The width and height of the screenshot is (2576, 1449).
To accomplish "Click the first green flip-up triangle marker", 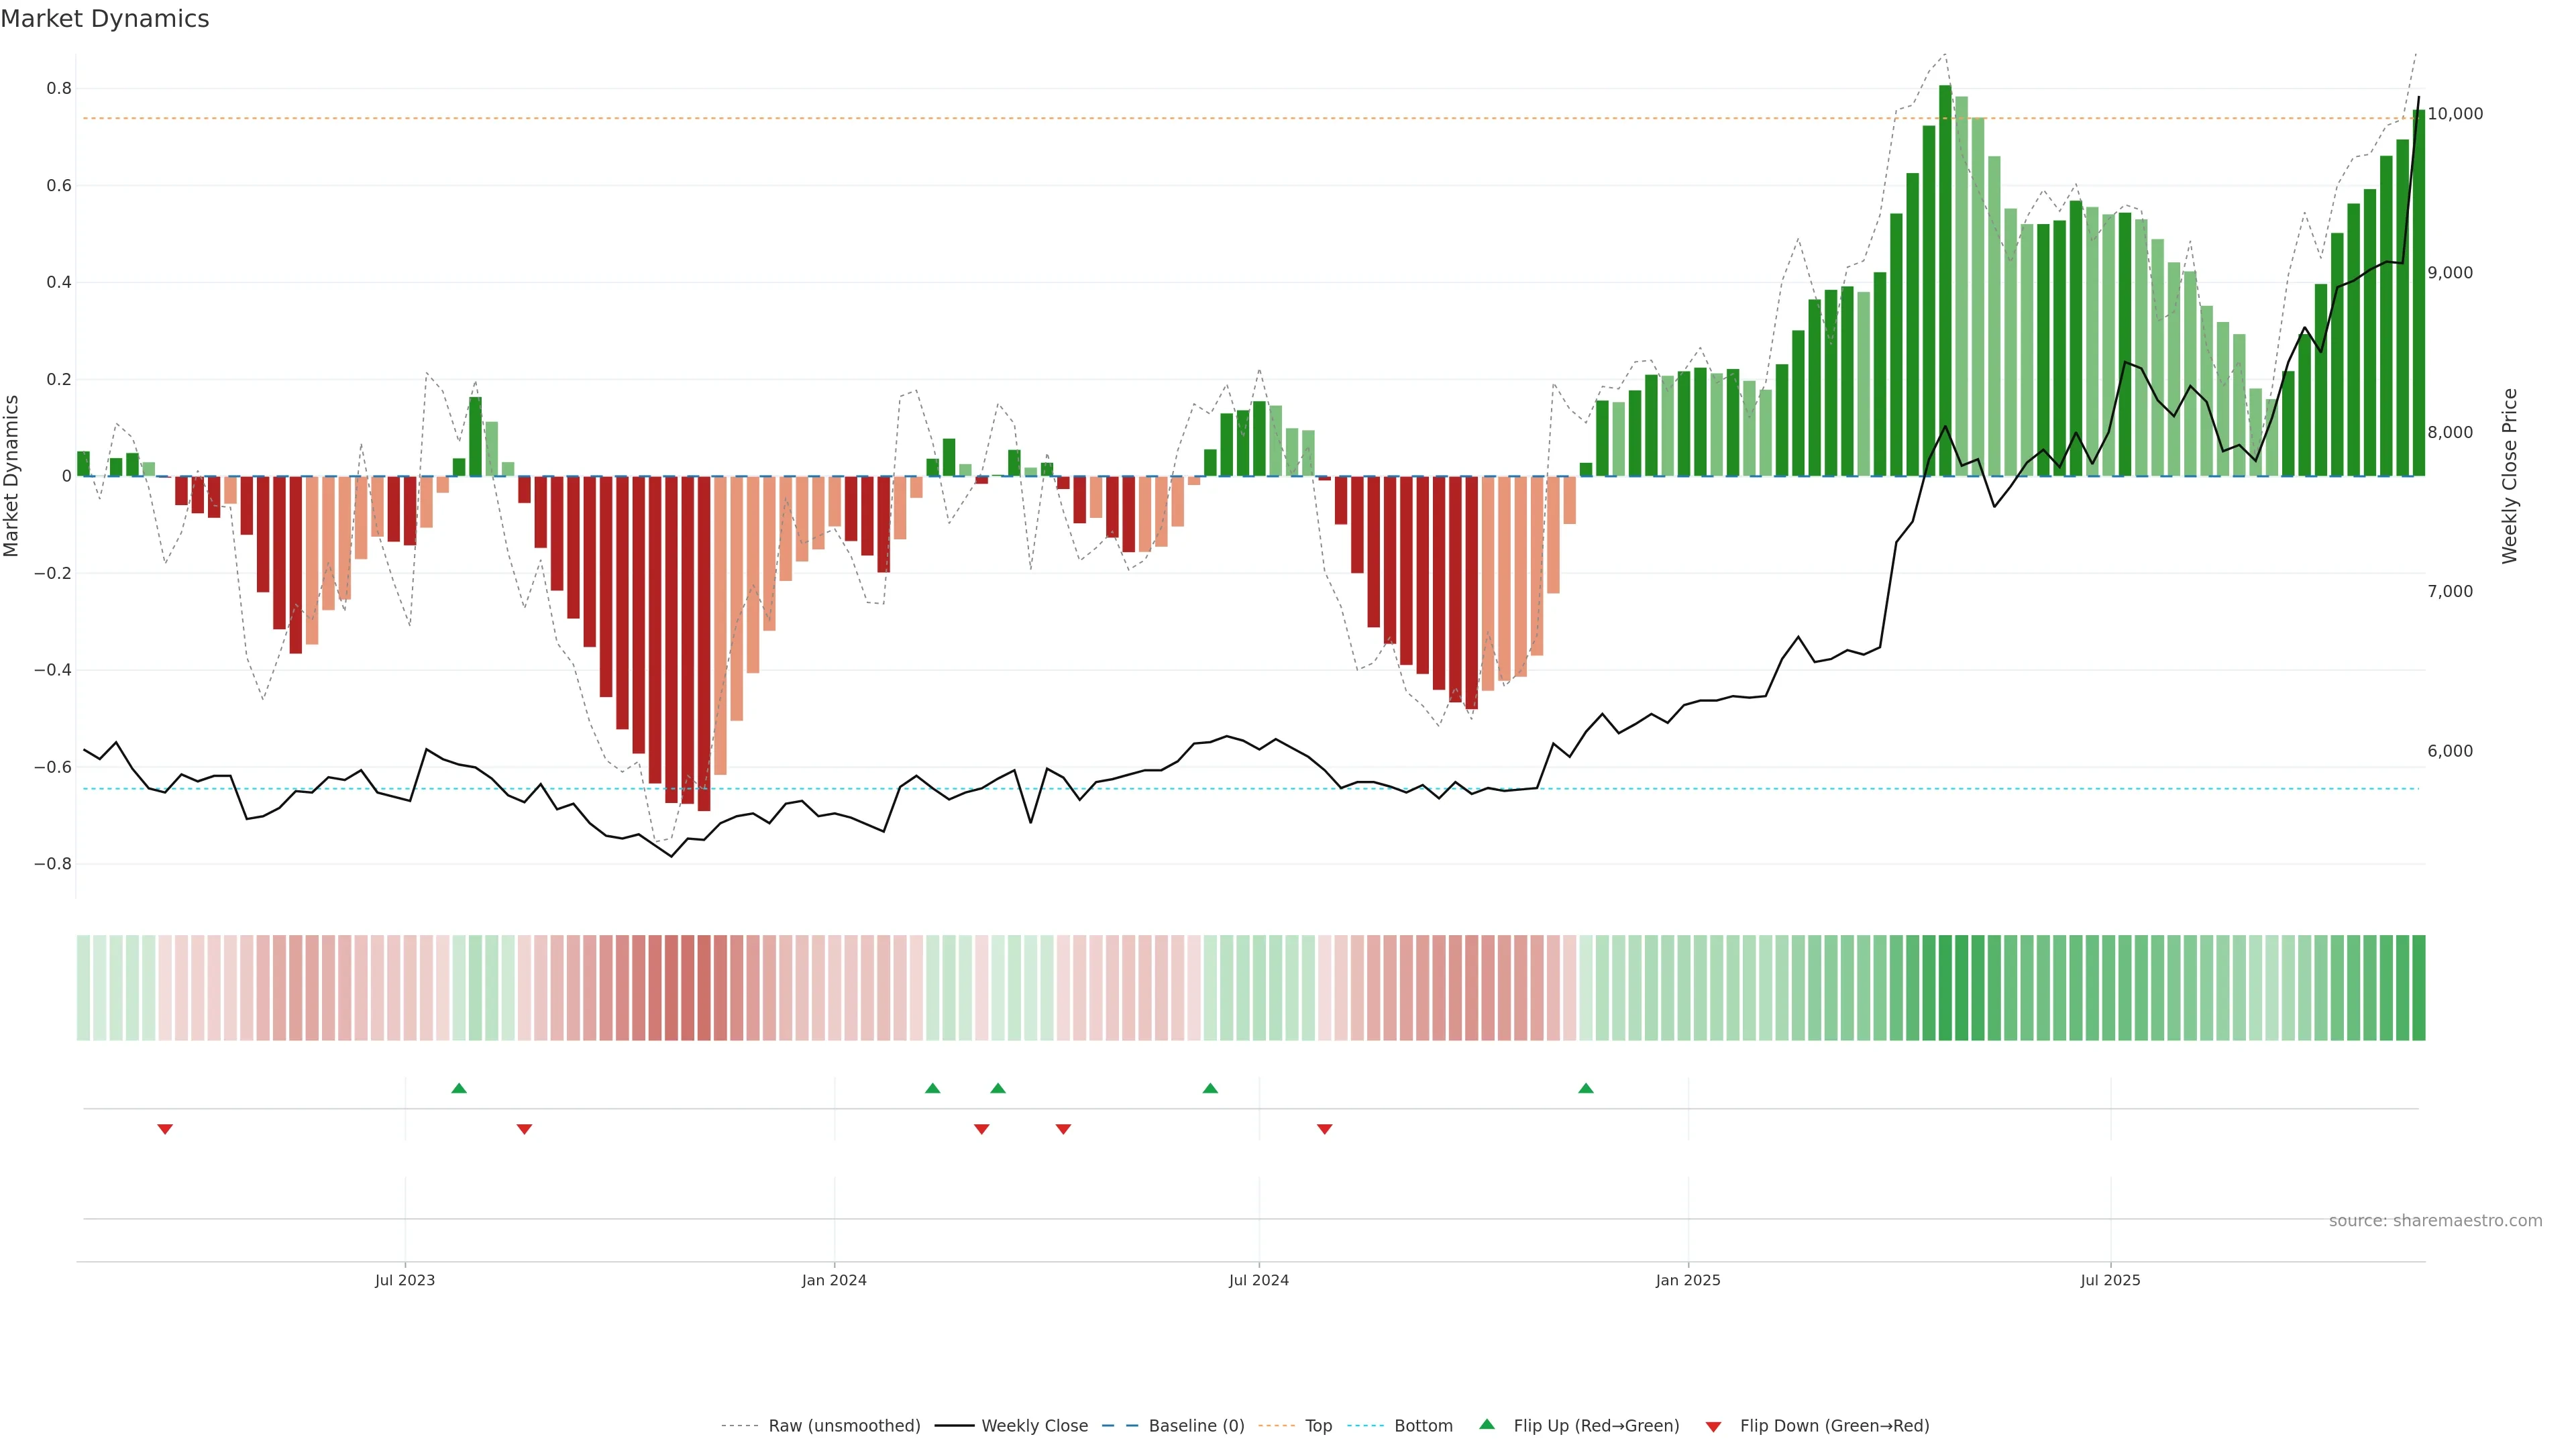I will (x=459, y=1088).
